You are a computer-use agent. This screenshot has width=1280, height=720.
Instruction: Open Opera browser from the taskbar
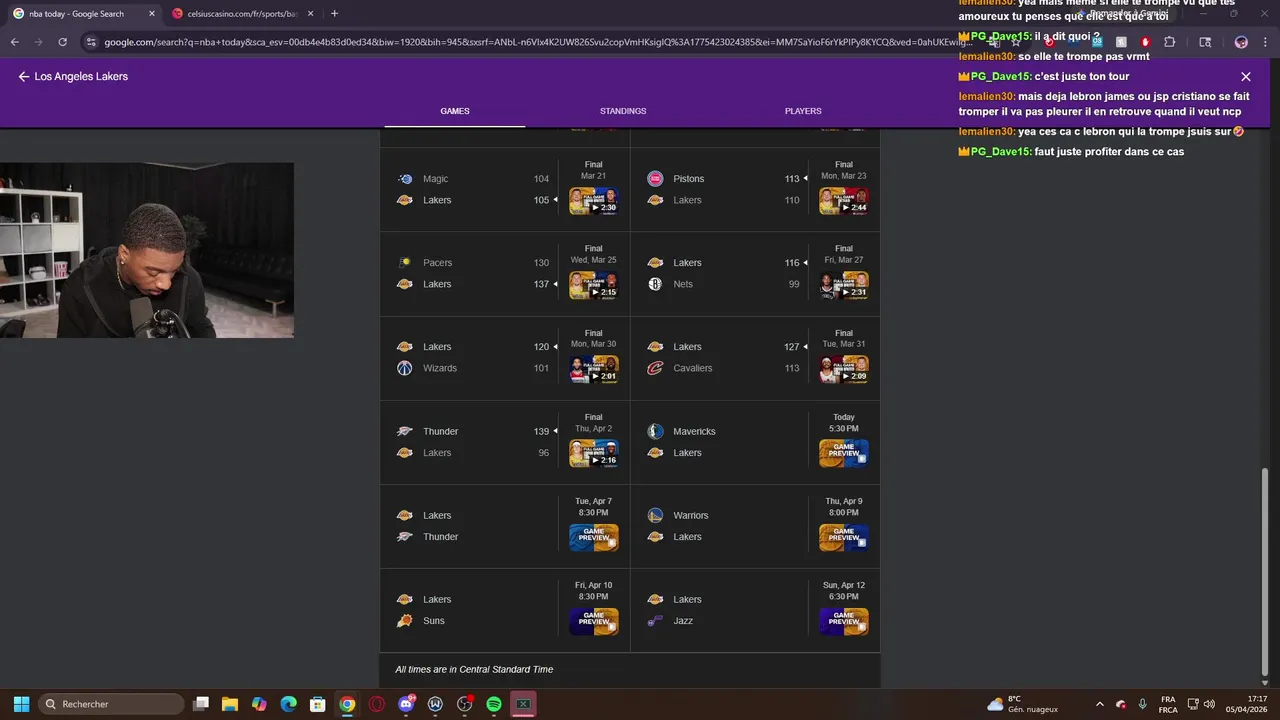click(x=377, y=704)
